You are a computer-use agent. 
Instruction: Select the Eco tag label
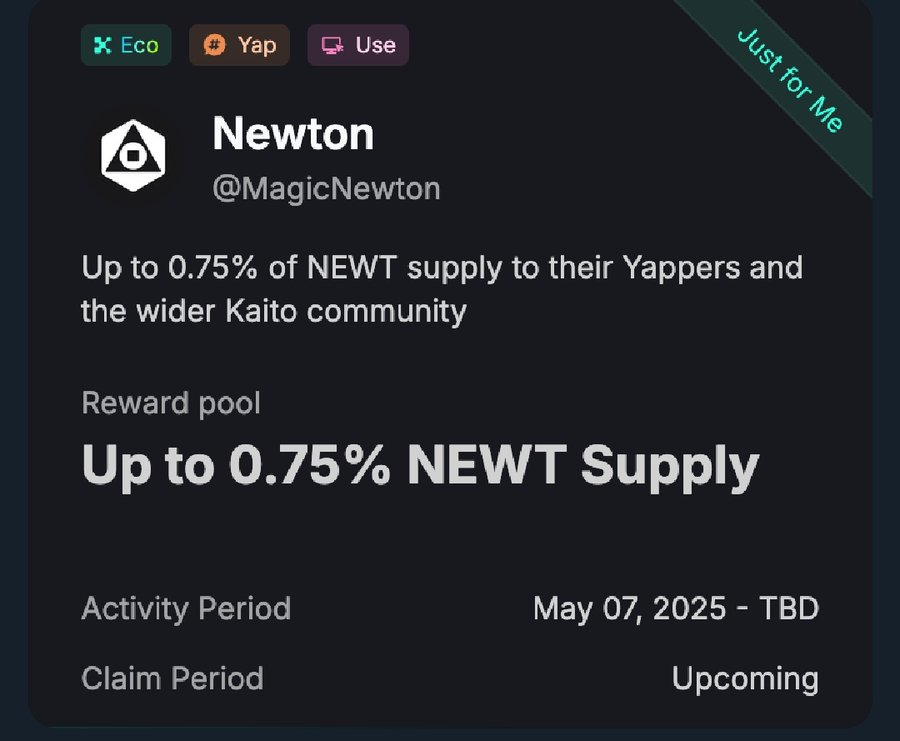click(139, 45)
